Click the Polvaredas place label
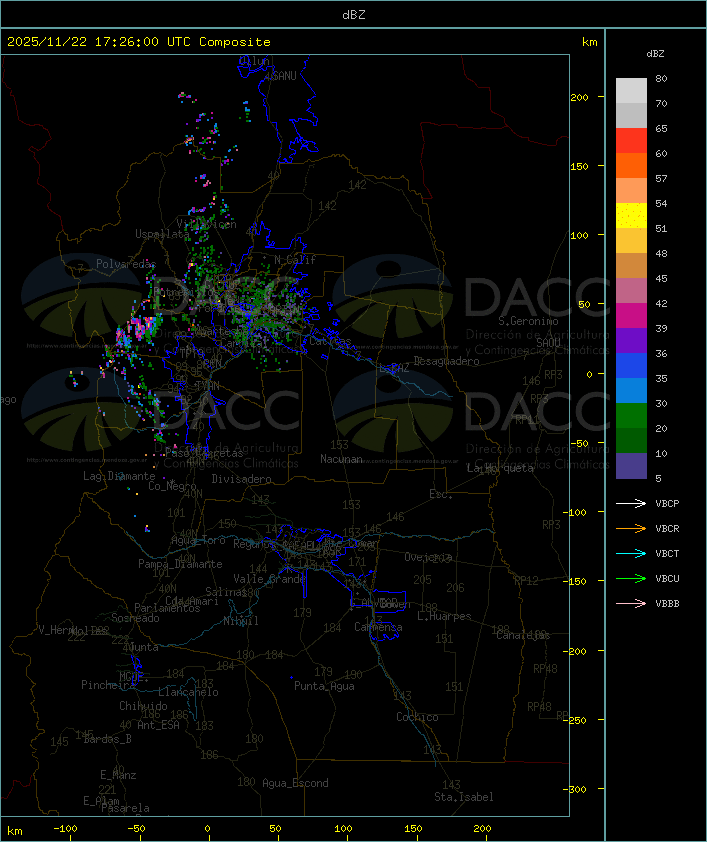This screenshot has width=707, height=842. (126, 264)
